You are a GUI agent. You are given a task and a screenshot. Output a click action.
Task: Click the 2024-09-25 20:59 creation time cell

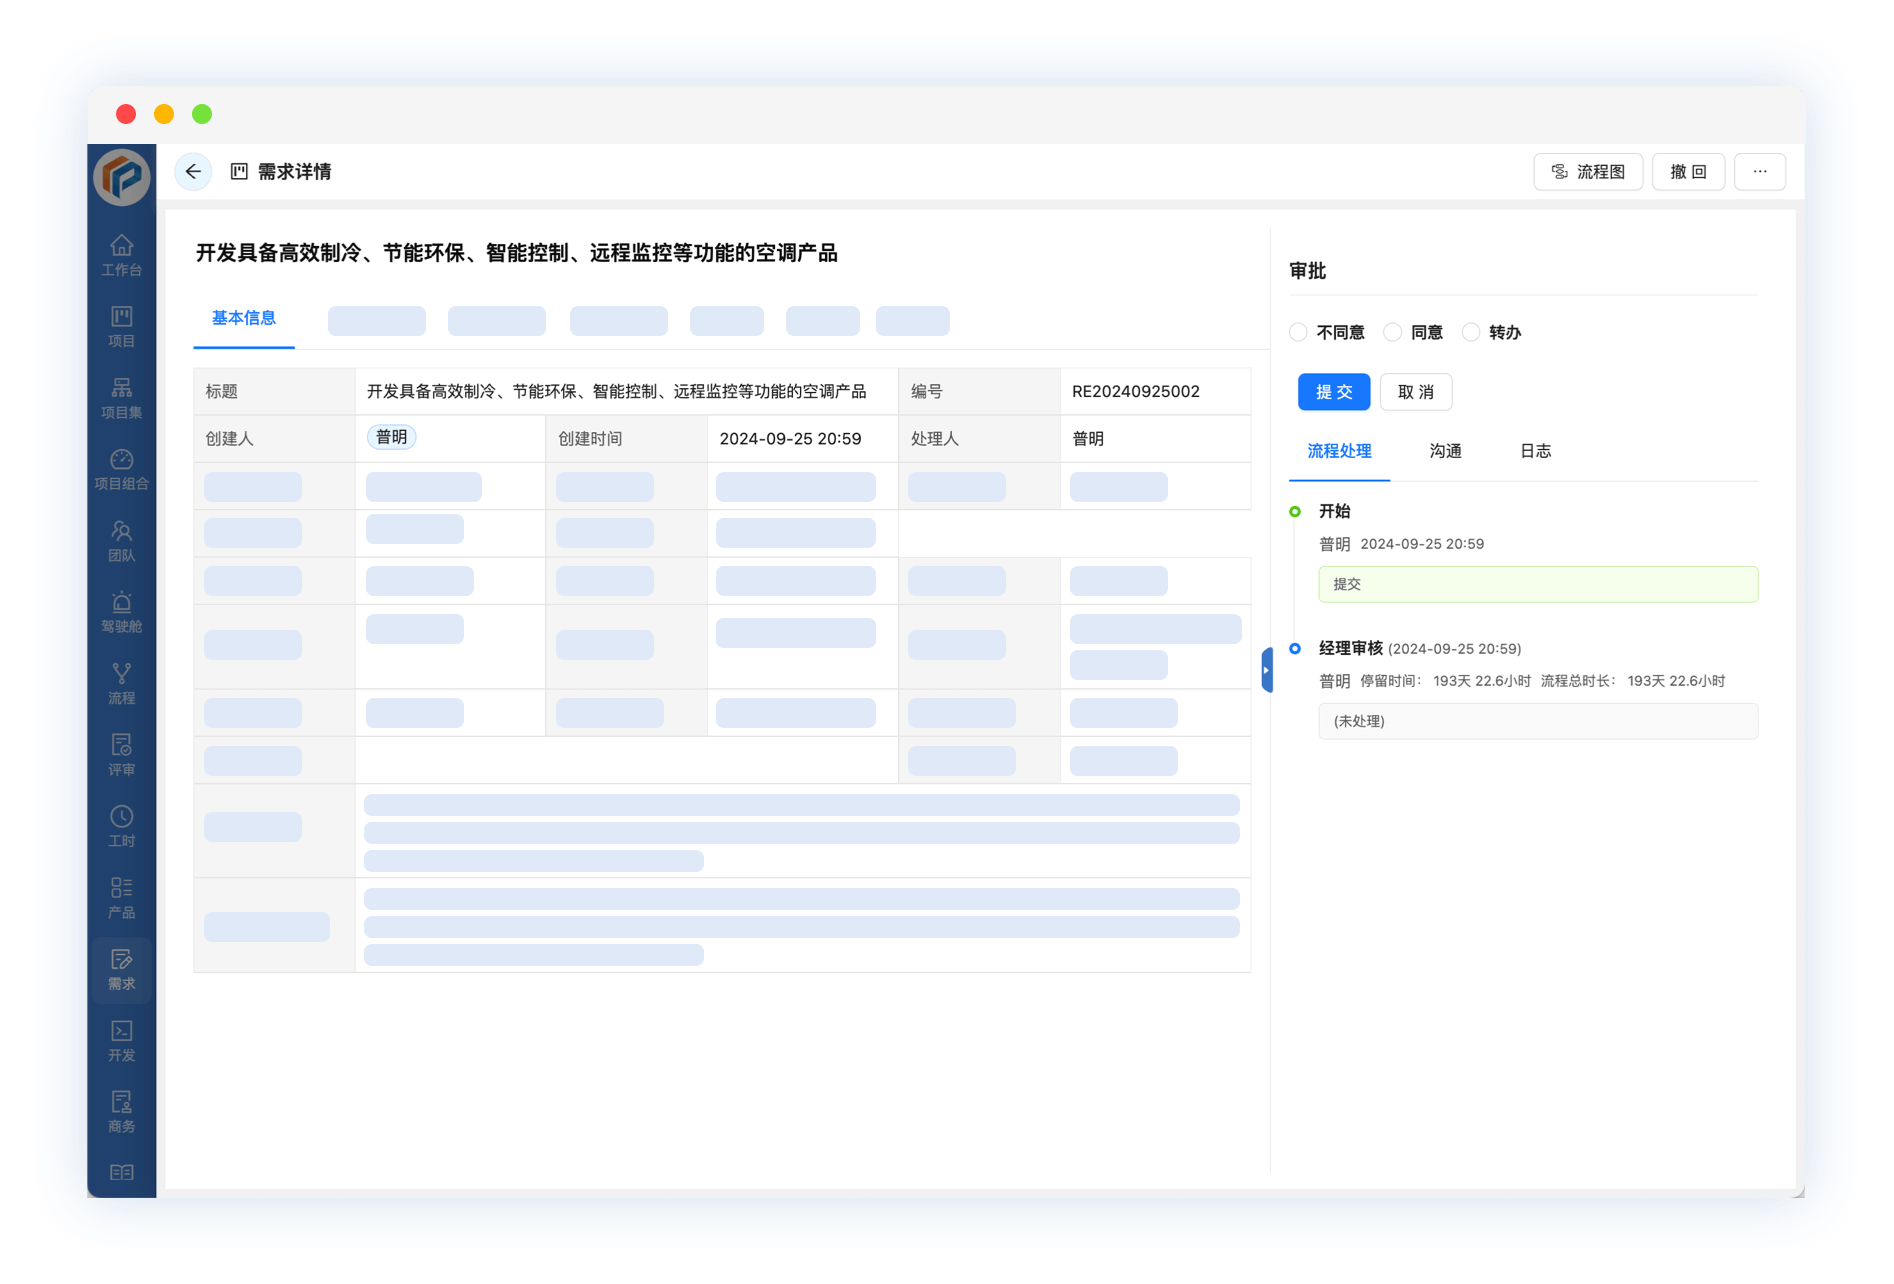(802, 439)
